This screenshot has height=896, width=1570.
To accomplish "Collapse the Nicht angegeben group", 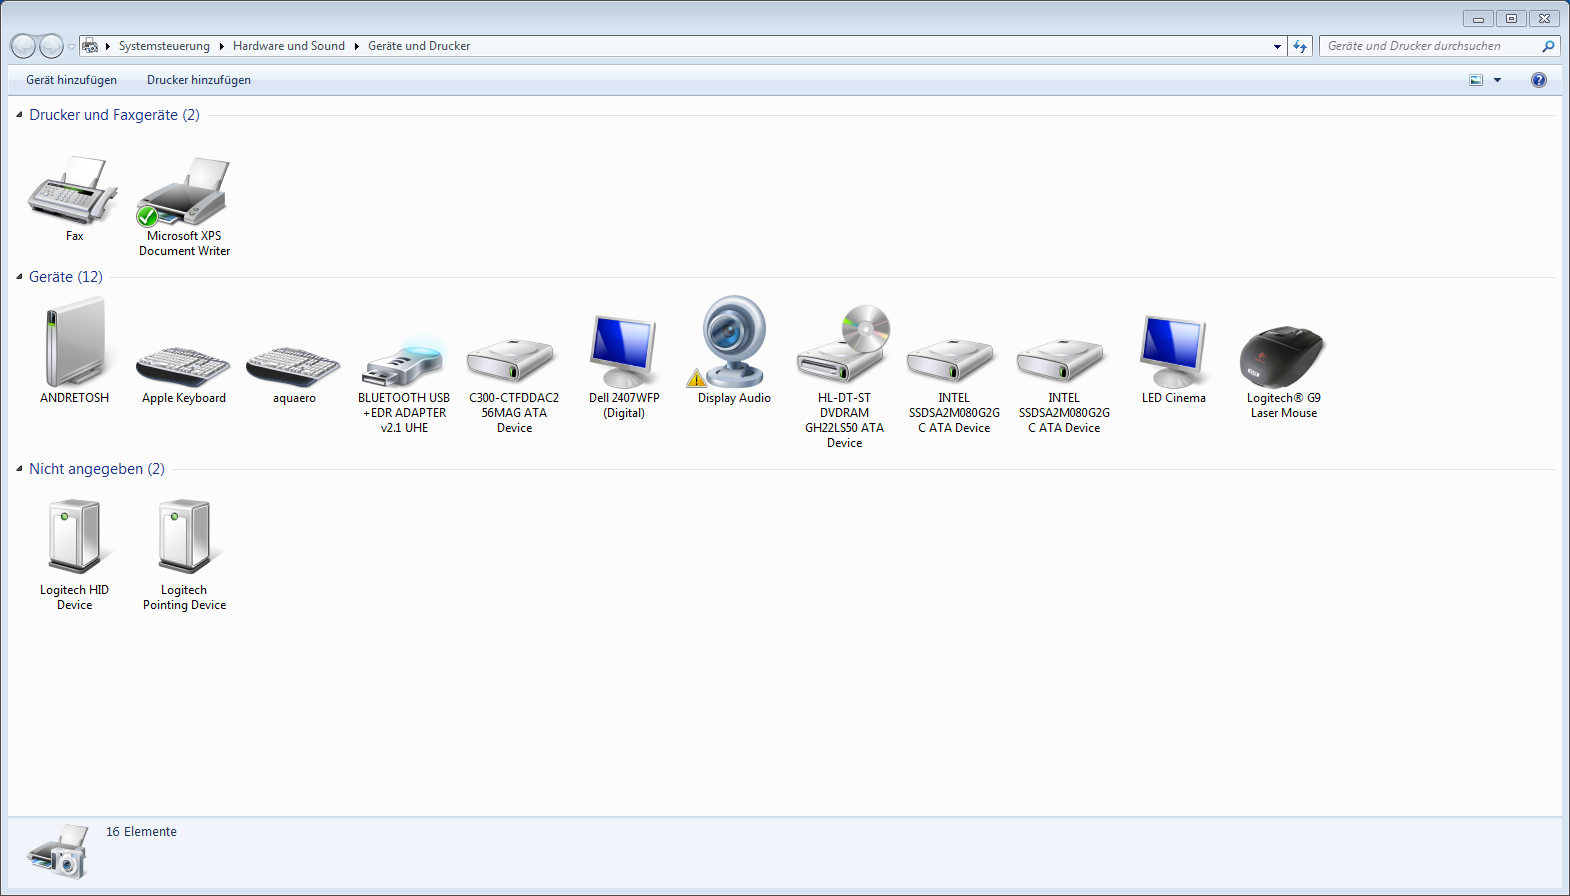I will pyautogui.click(x=19, y=469).
